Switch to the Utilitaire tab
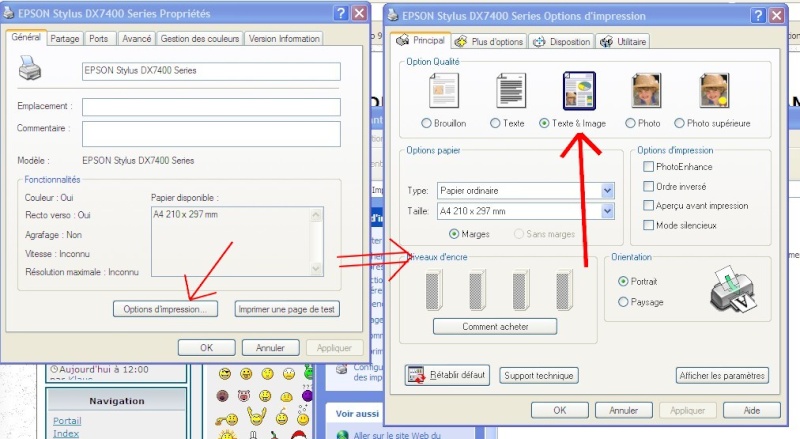Viewport: 800px width, 439px height. tap(623, 41)
